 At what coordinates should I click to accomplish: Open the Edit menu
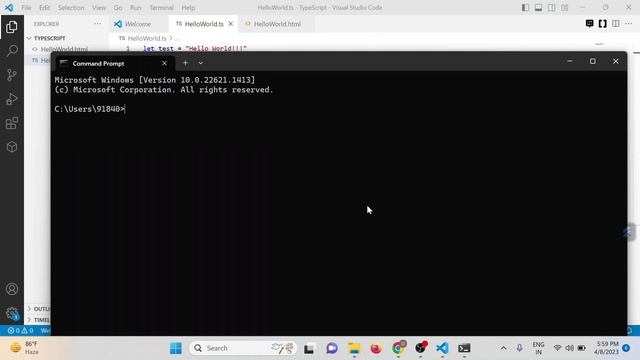44,8
